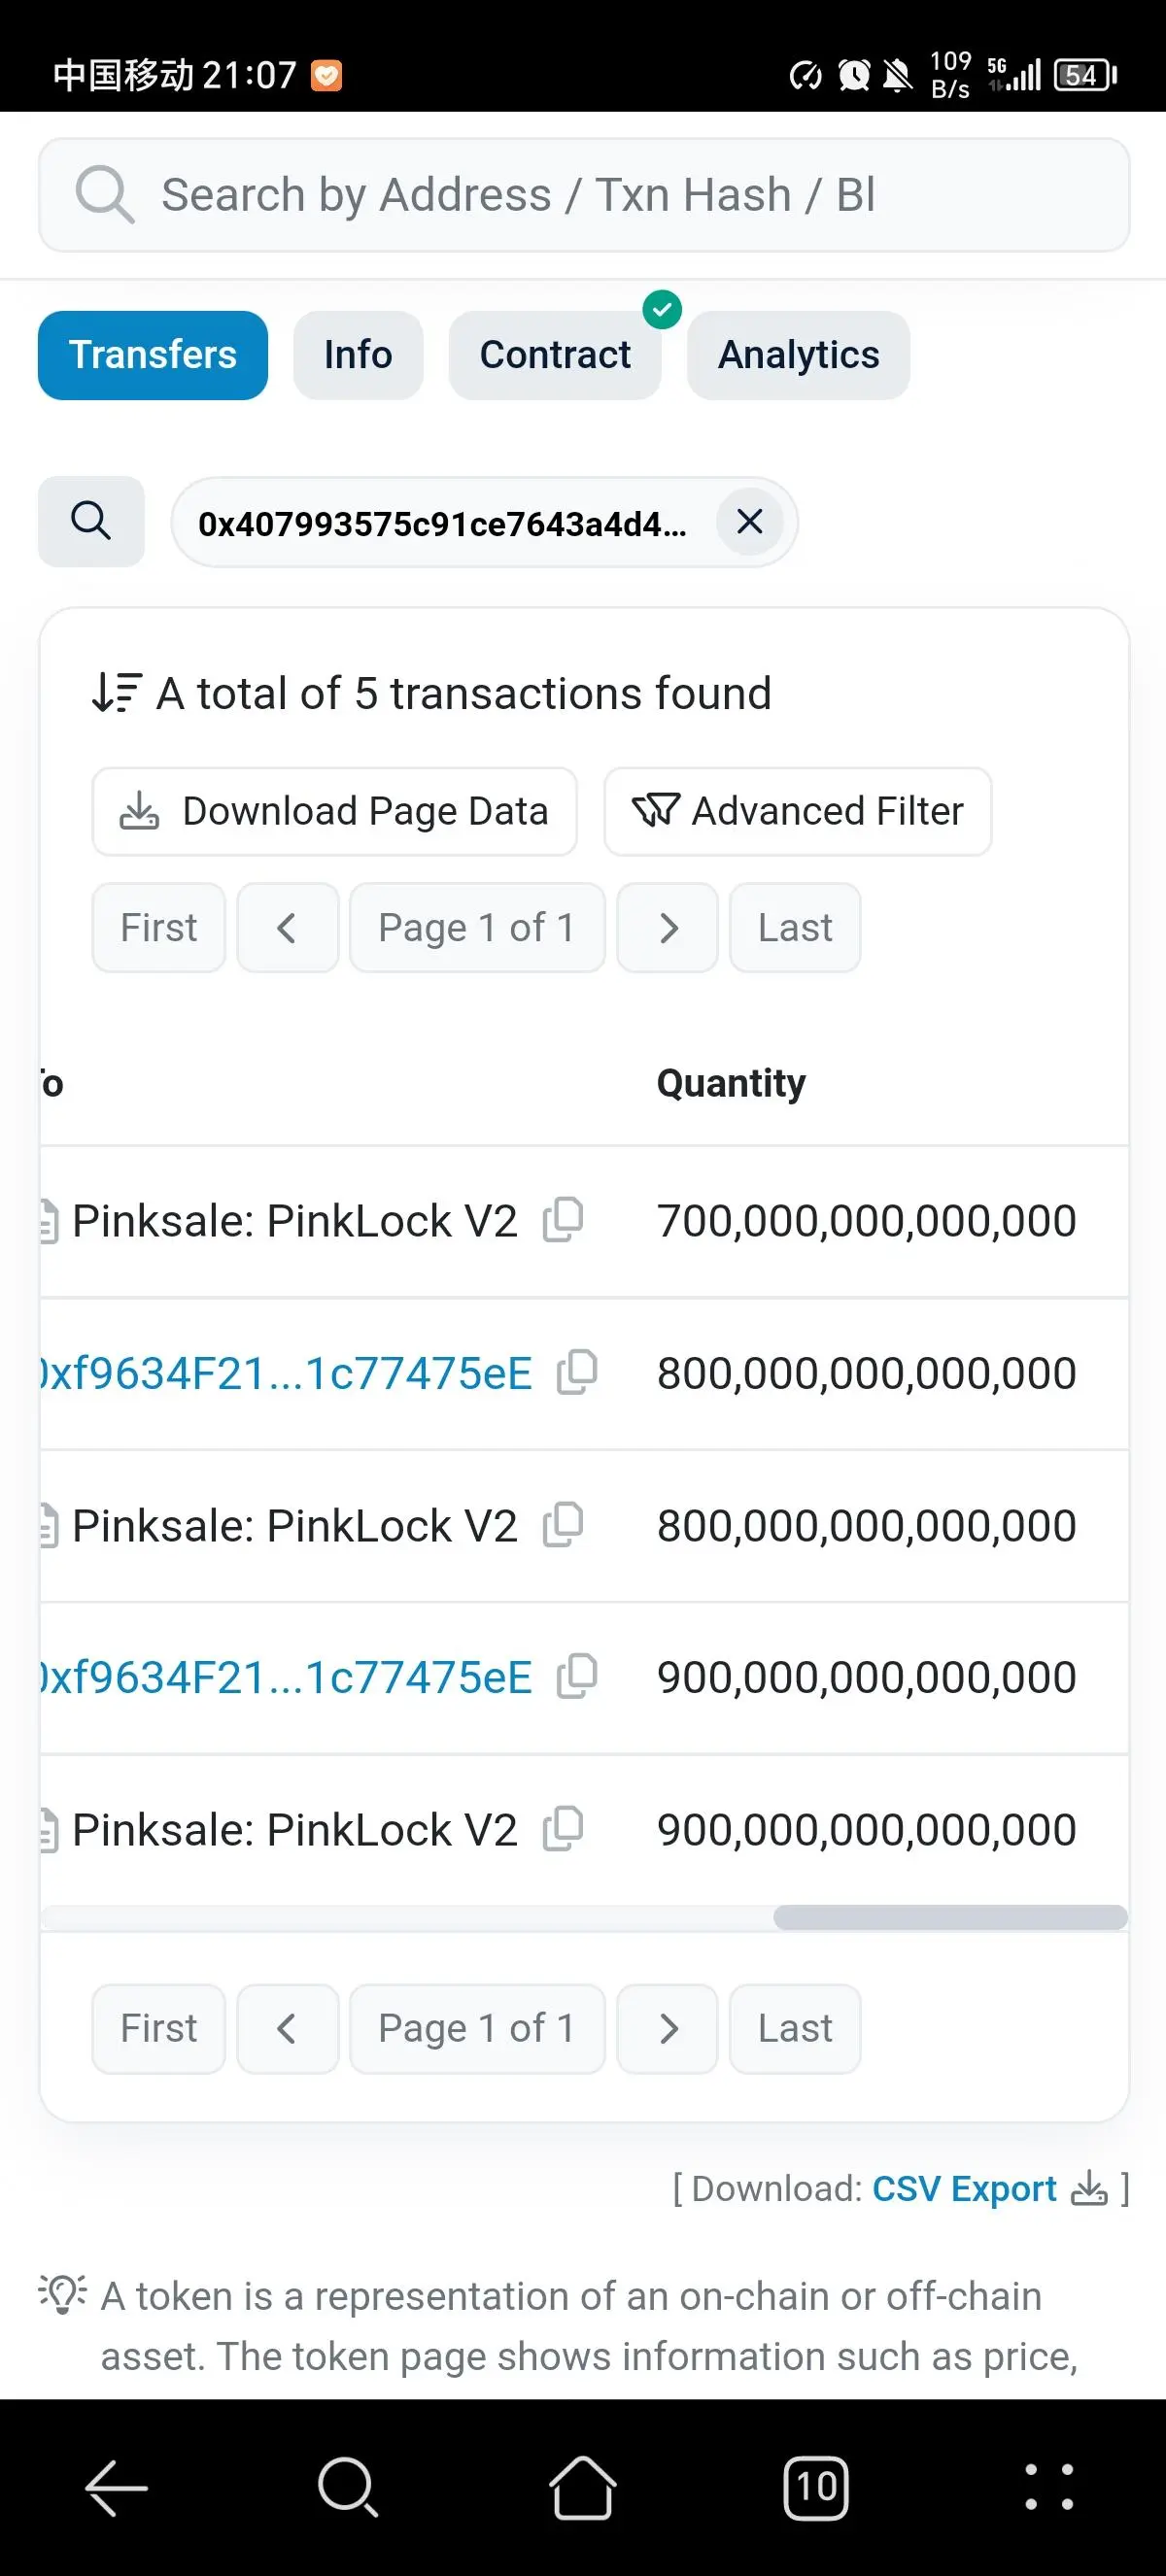Click the sort transactions icon
Viewport: 1166px width, 2576px height.
pyautogui.click(x=116, y=693)
